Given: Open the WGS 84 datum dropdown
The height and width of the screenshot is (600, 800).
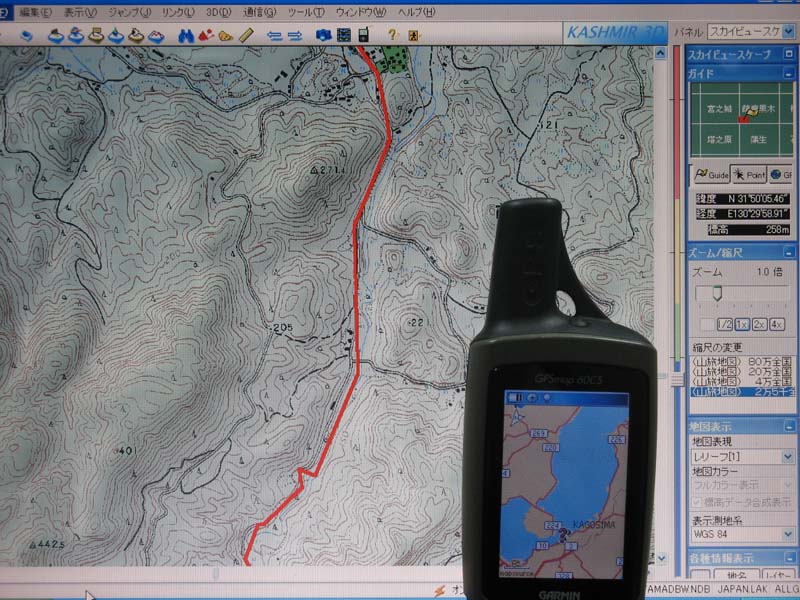Looking at the screenshot, I should click(x=788, y=535).
